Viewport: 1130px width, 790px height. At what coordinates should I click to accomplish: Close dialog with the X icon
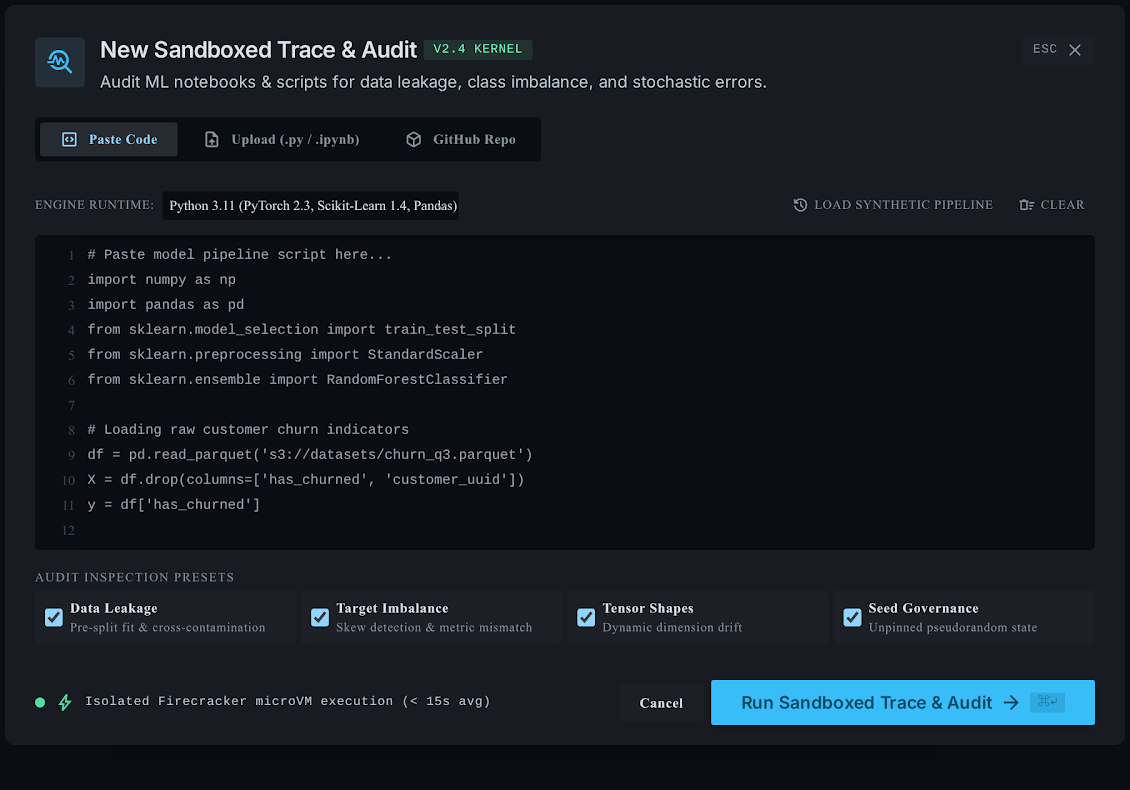pos(1075,50)
